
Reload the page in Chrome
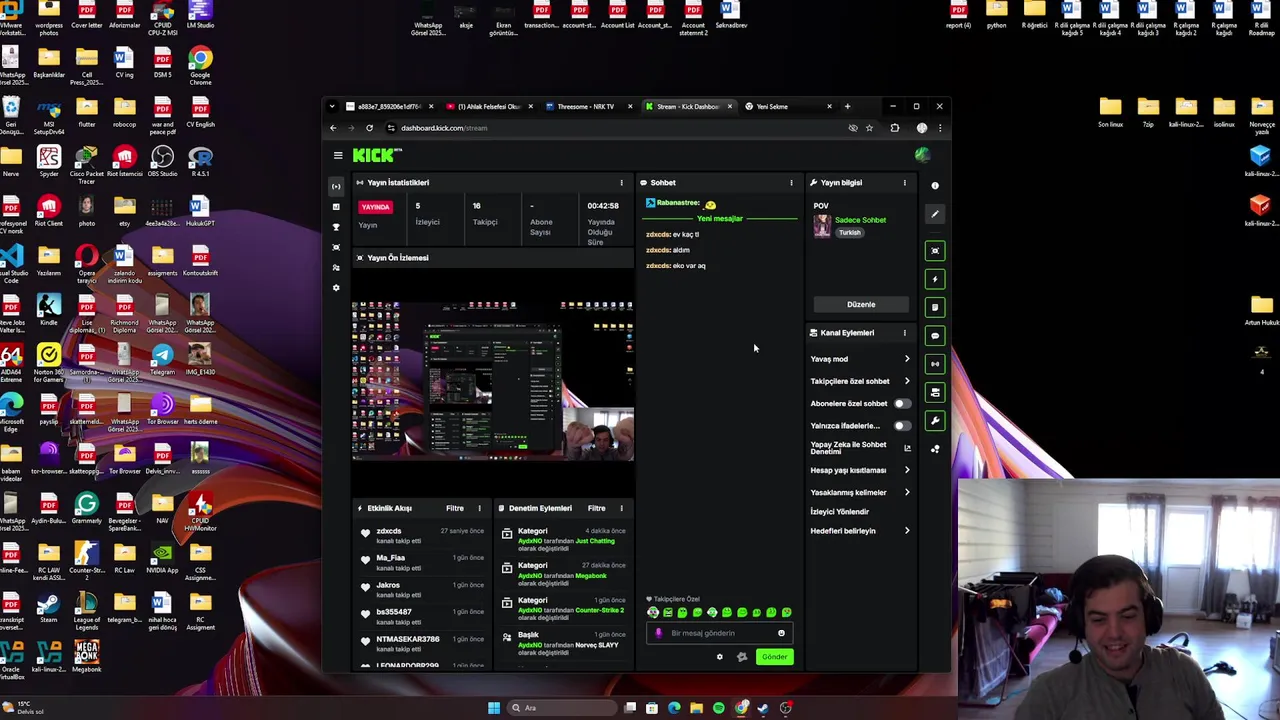point(369,128)
